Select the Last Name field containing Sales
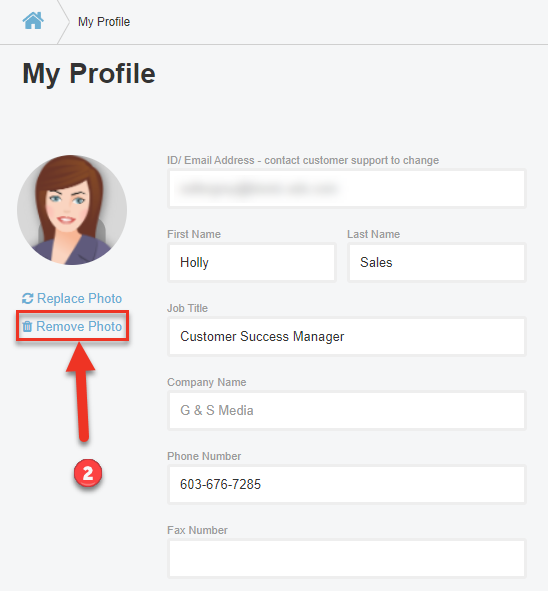This screenshot has width=548, height=591. [x=437, y=262]
